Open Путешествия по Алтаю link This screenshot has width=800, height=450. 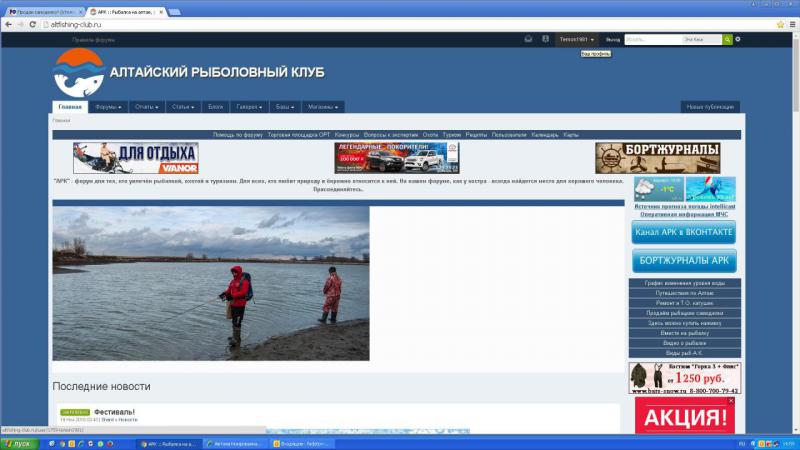[685, 293]
